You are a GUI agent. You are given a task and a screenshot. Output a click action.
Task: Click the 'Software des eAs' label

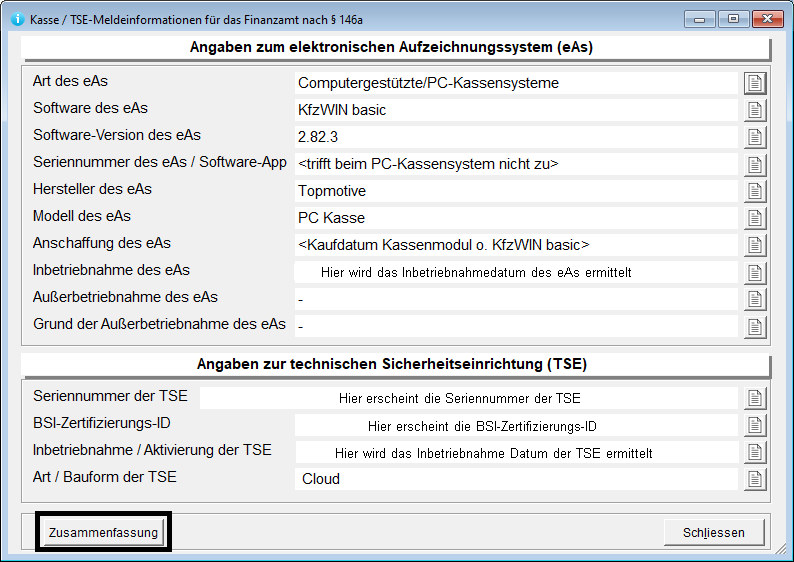[91, 108]
